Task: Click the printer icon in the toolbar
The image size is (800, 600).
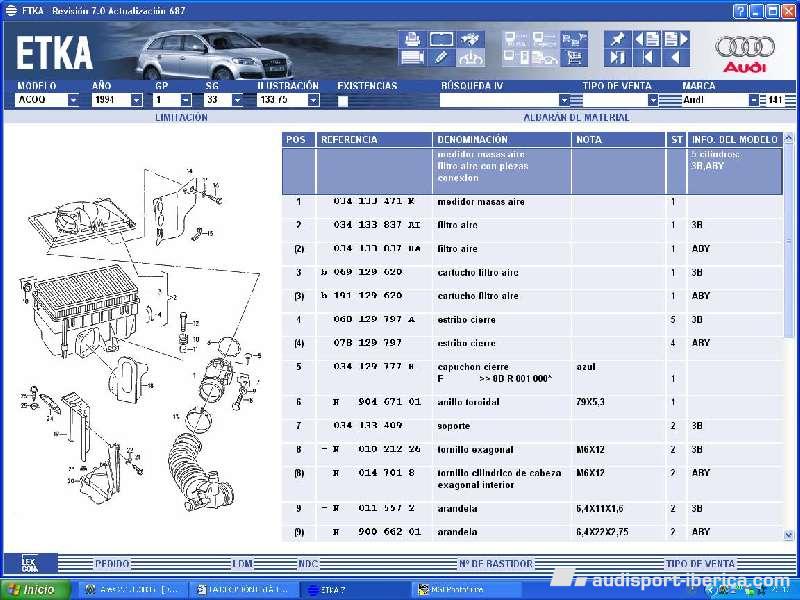Action: click(x=412, y=39)
